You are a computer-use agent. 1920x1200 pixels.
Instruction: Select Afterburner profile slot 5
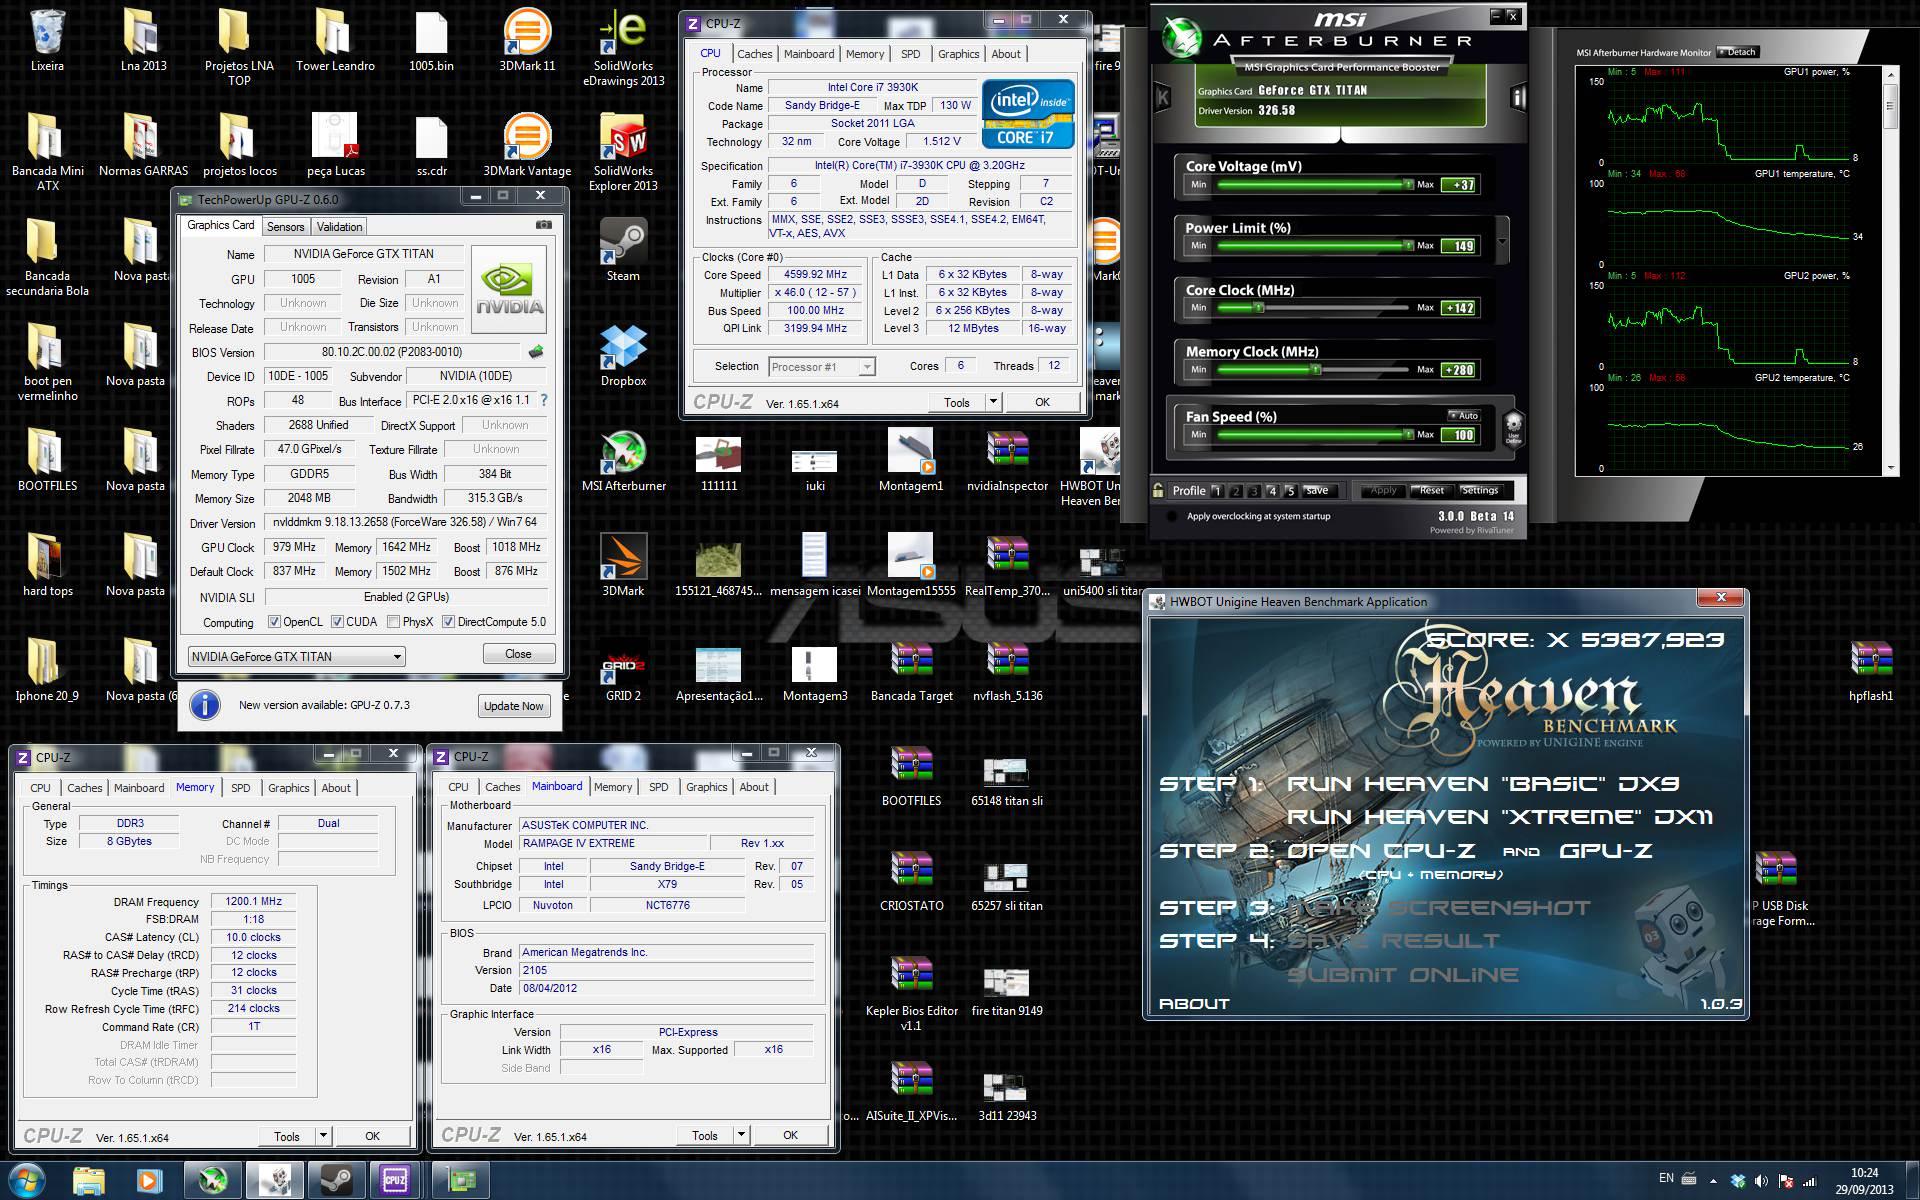pyautogui.click(x=1290, y=491)
